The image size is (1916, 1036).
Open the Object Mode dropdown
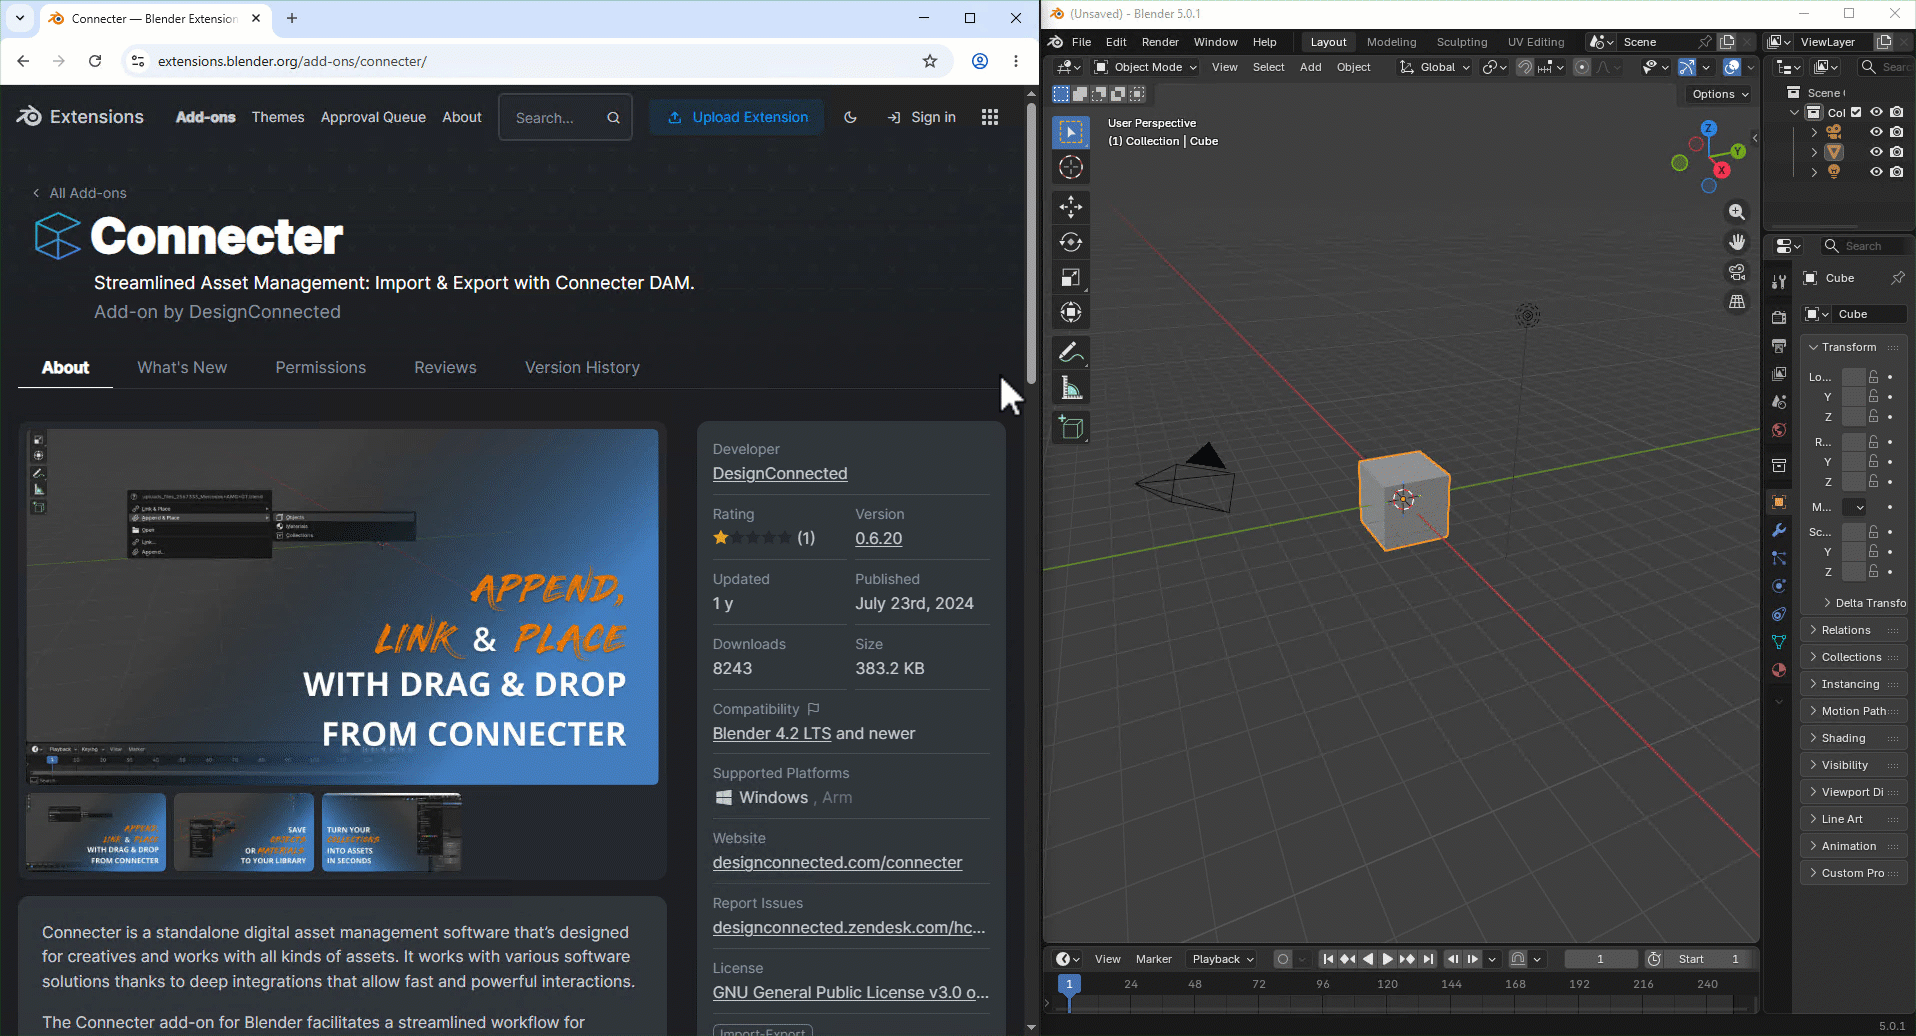(1146, 67)
